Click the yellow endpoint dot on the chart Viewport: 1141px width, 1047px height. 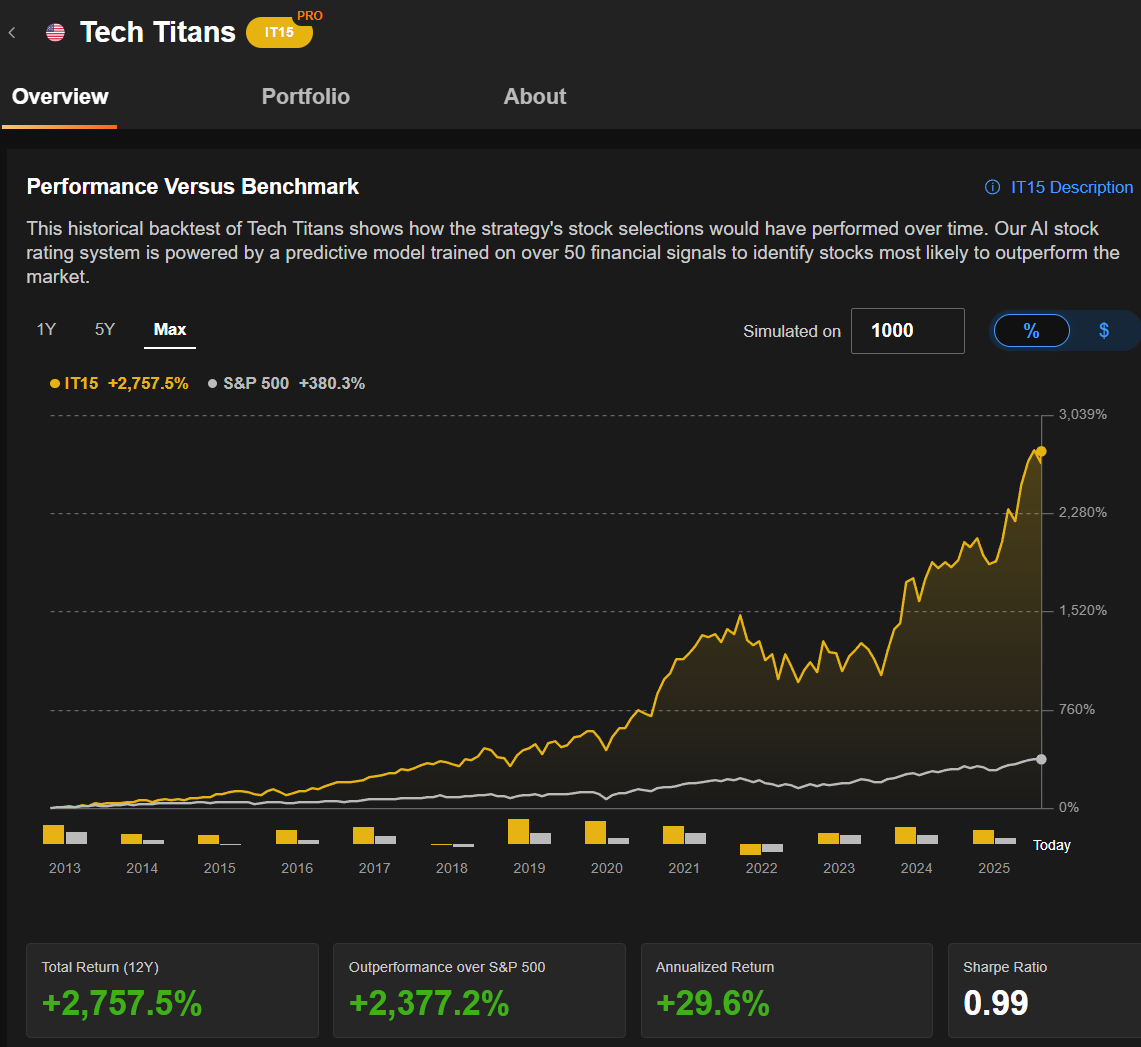pos(1040,452)
